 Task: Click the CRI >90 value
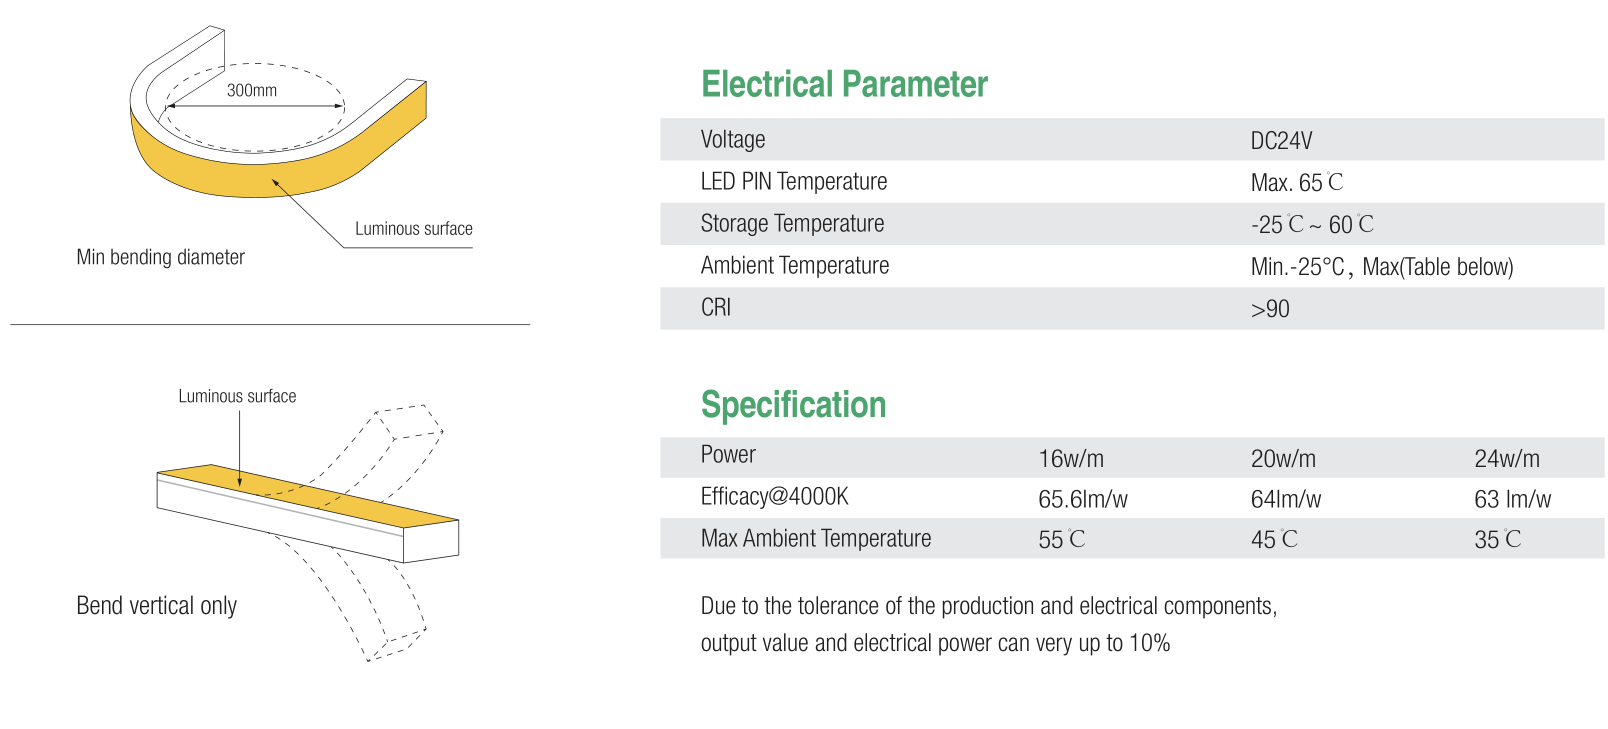(x=1270, y=309)
